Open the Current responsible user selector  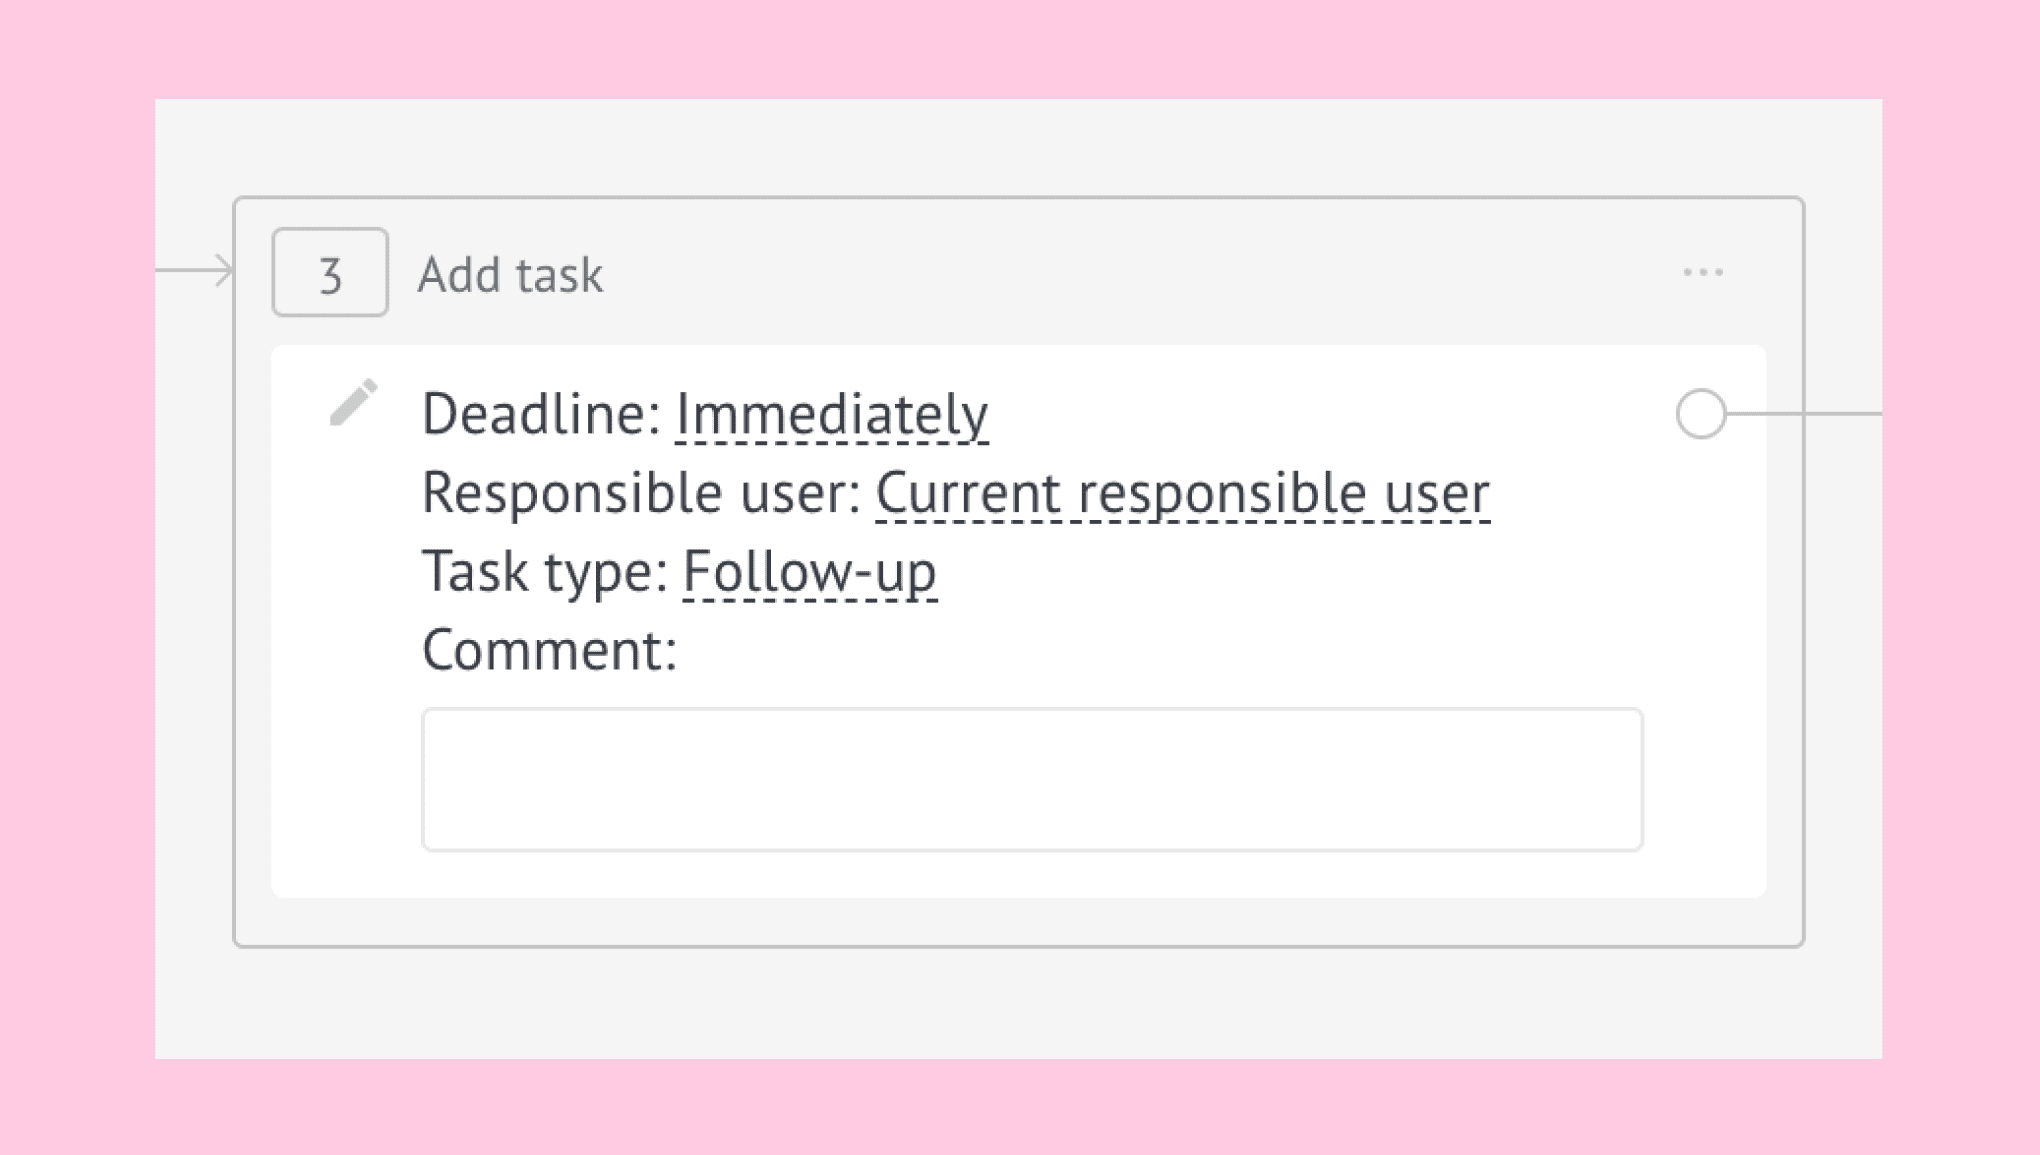coord(1182,493)
